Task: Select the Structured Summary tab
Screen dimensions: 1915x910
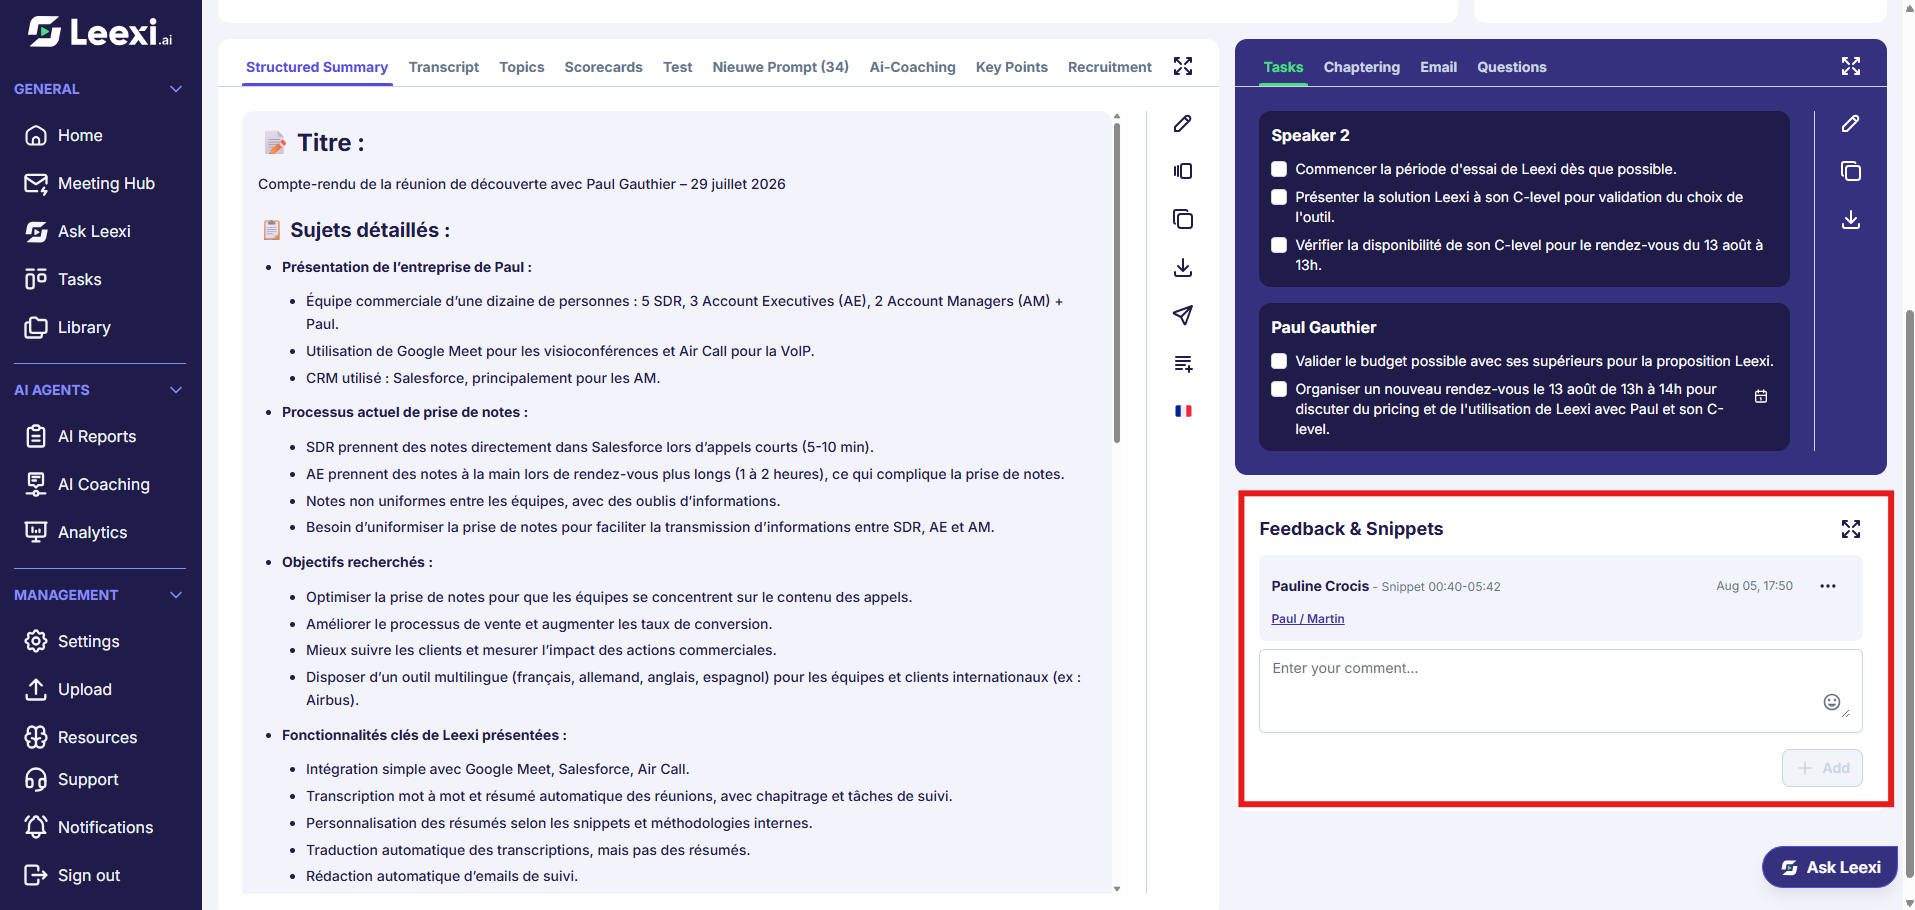Action: 317,67
